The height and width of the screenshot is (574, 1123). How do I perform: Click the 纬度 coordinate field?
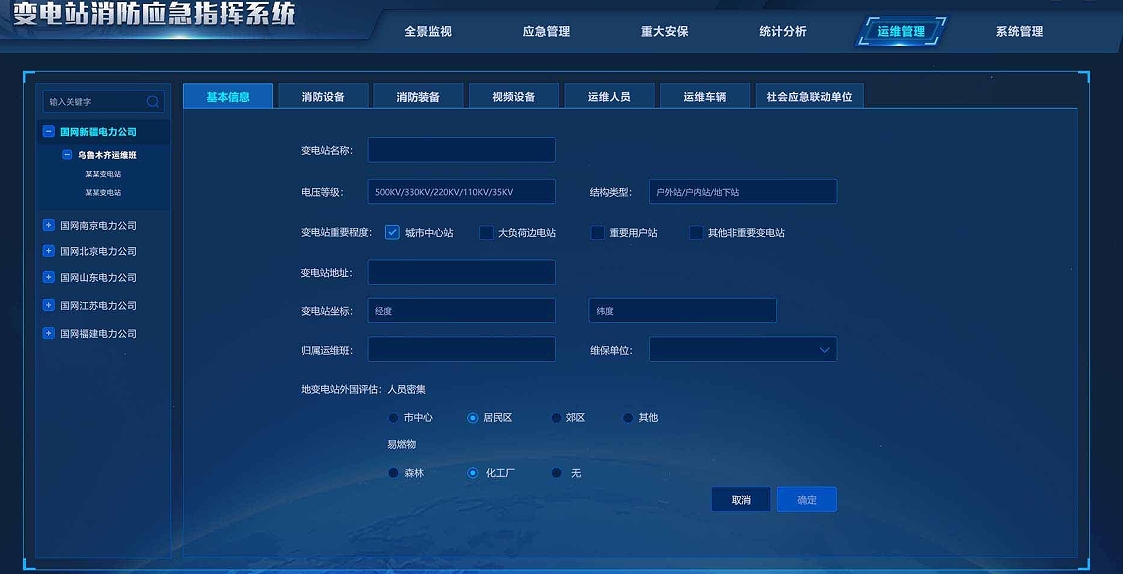[x=683, y=311]
